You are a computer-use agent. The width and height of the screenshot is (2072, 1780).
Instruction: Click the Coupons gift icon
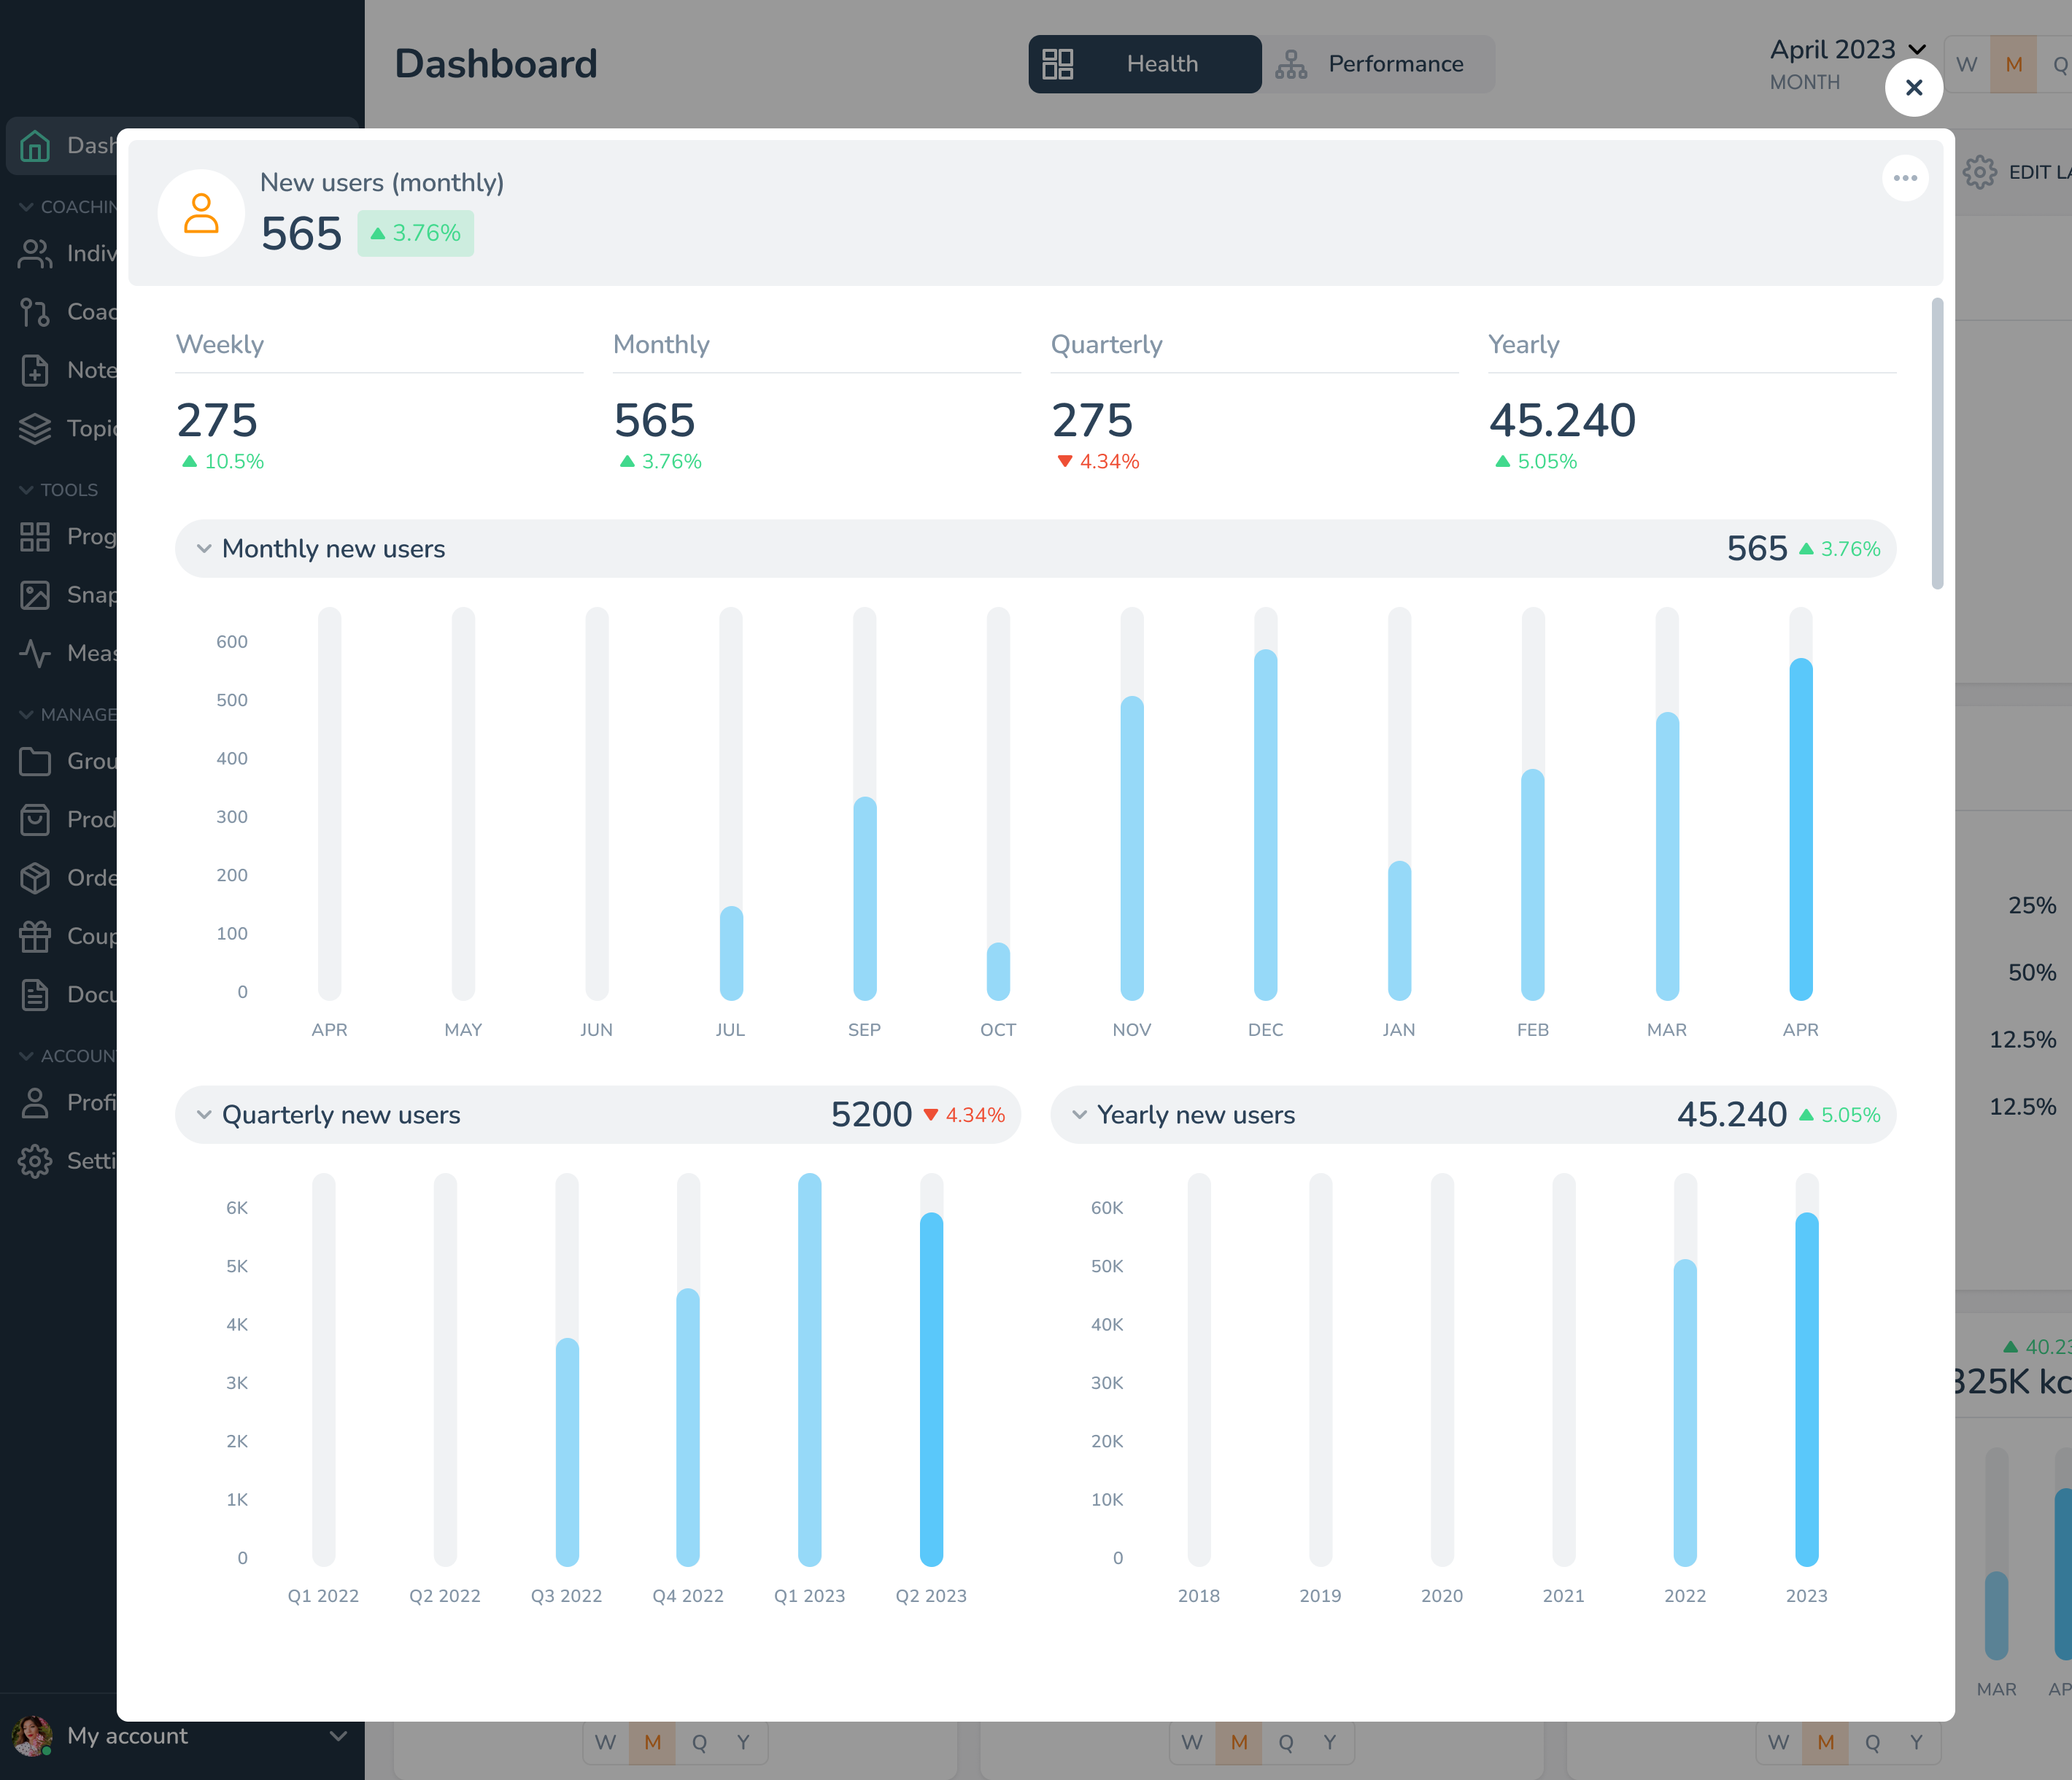click(x=35, y=936)
